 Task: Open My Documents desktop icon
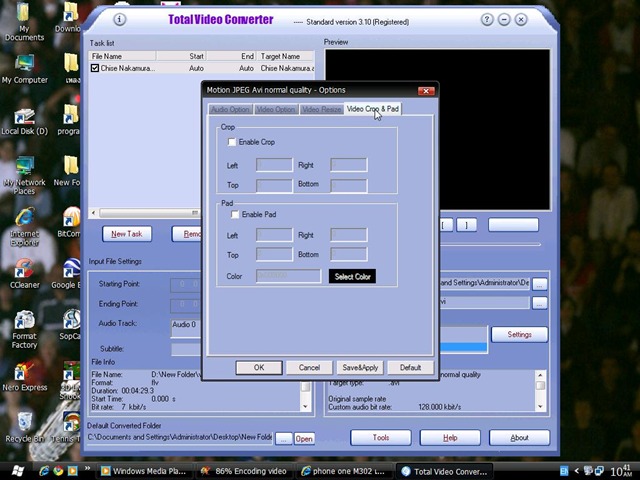(24, 22)
